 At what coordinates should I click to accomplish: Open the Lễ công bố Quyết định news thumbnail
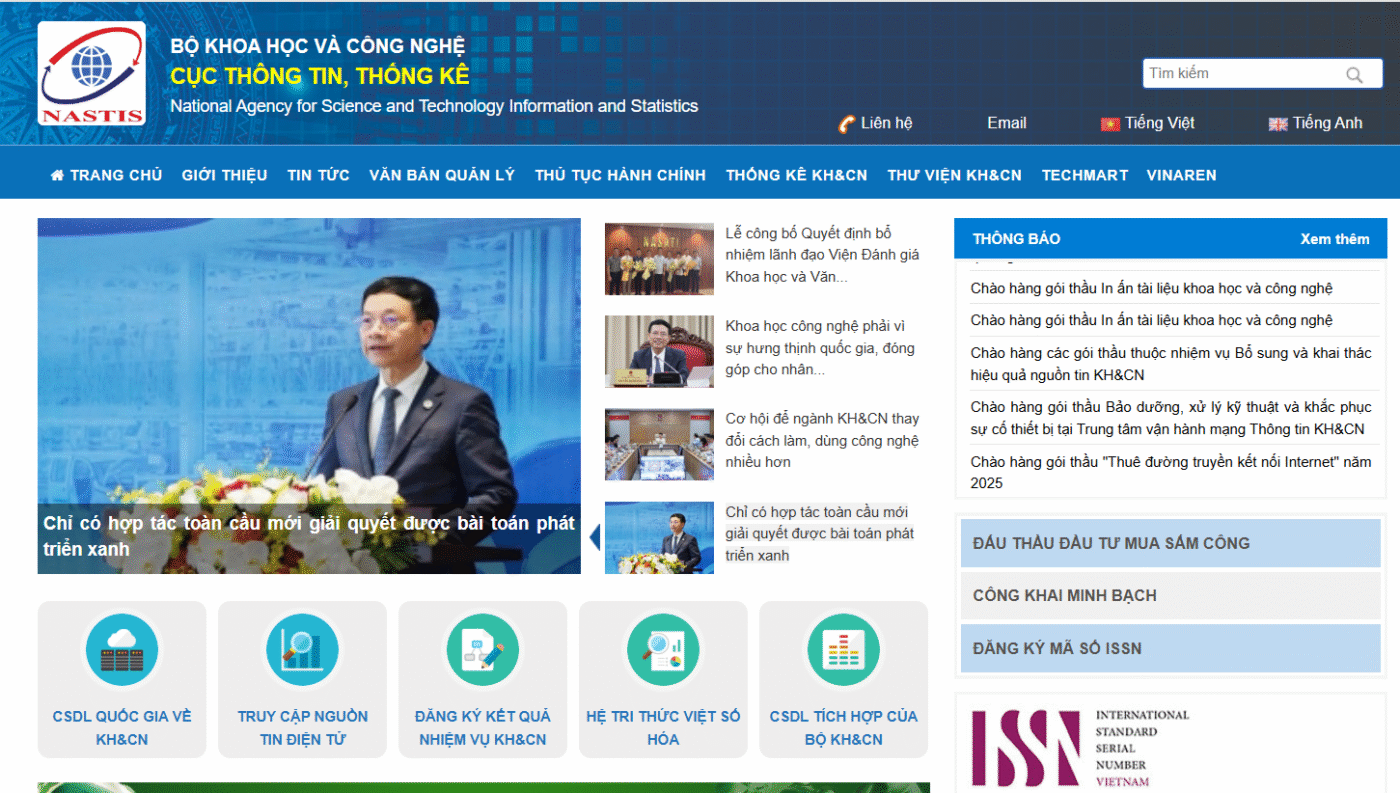[x=659, y=259]
